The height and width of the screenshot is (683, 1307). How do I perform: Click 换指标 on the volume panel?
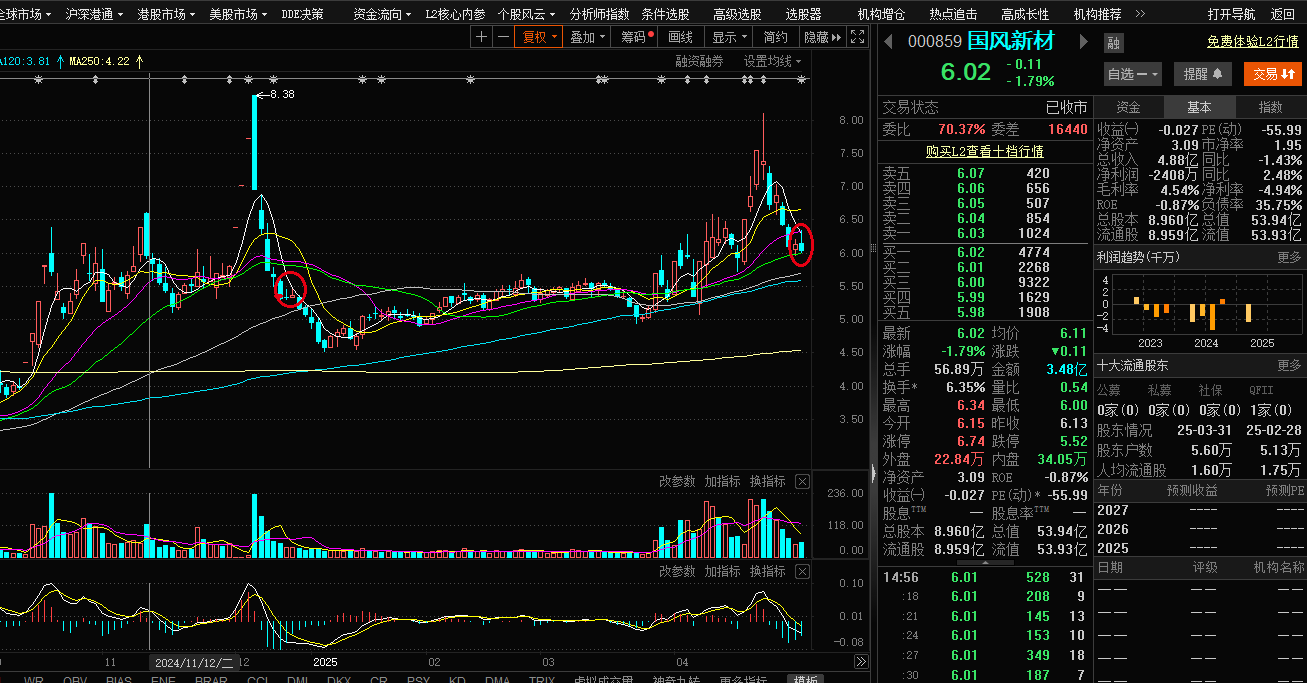pos(767,481)
